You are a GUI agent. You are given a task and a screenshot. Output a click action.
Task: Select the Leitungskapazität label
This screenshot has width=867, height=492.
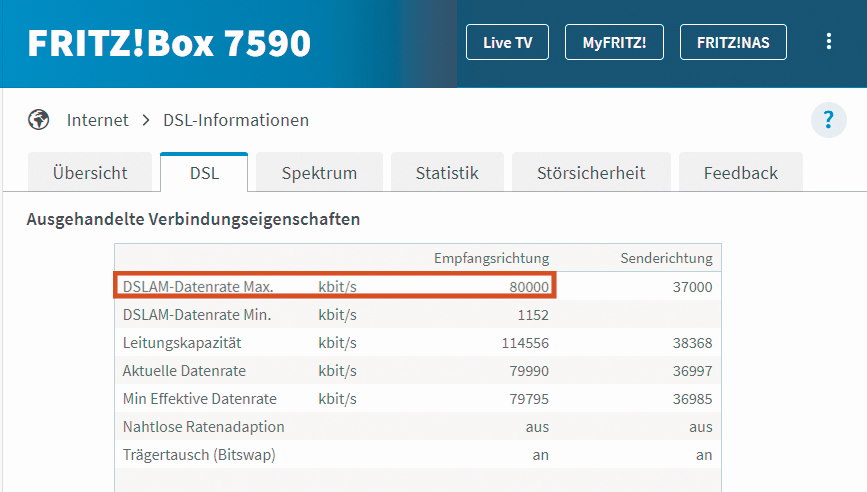click(x=182, y=343)
